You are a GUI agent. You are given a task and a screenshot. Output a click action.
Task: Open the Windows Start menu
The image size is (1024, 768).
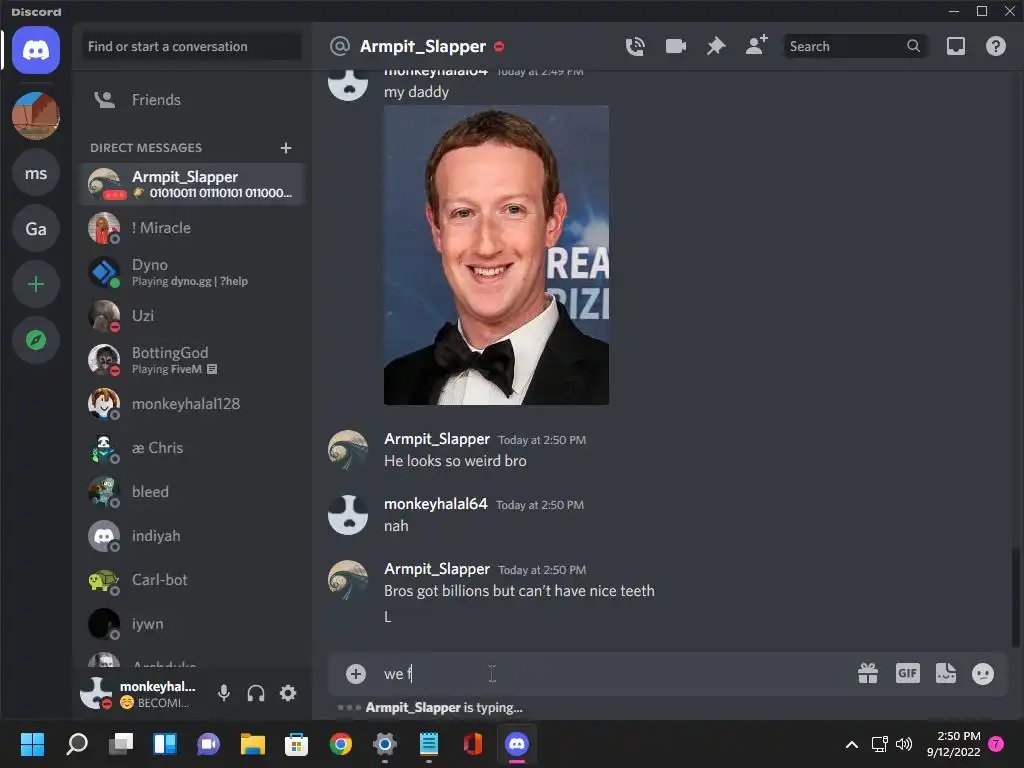point(32,744)
